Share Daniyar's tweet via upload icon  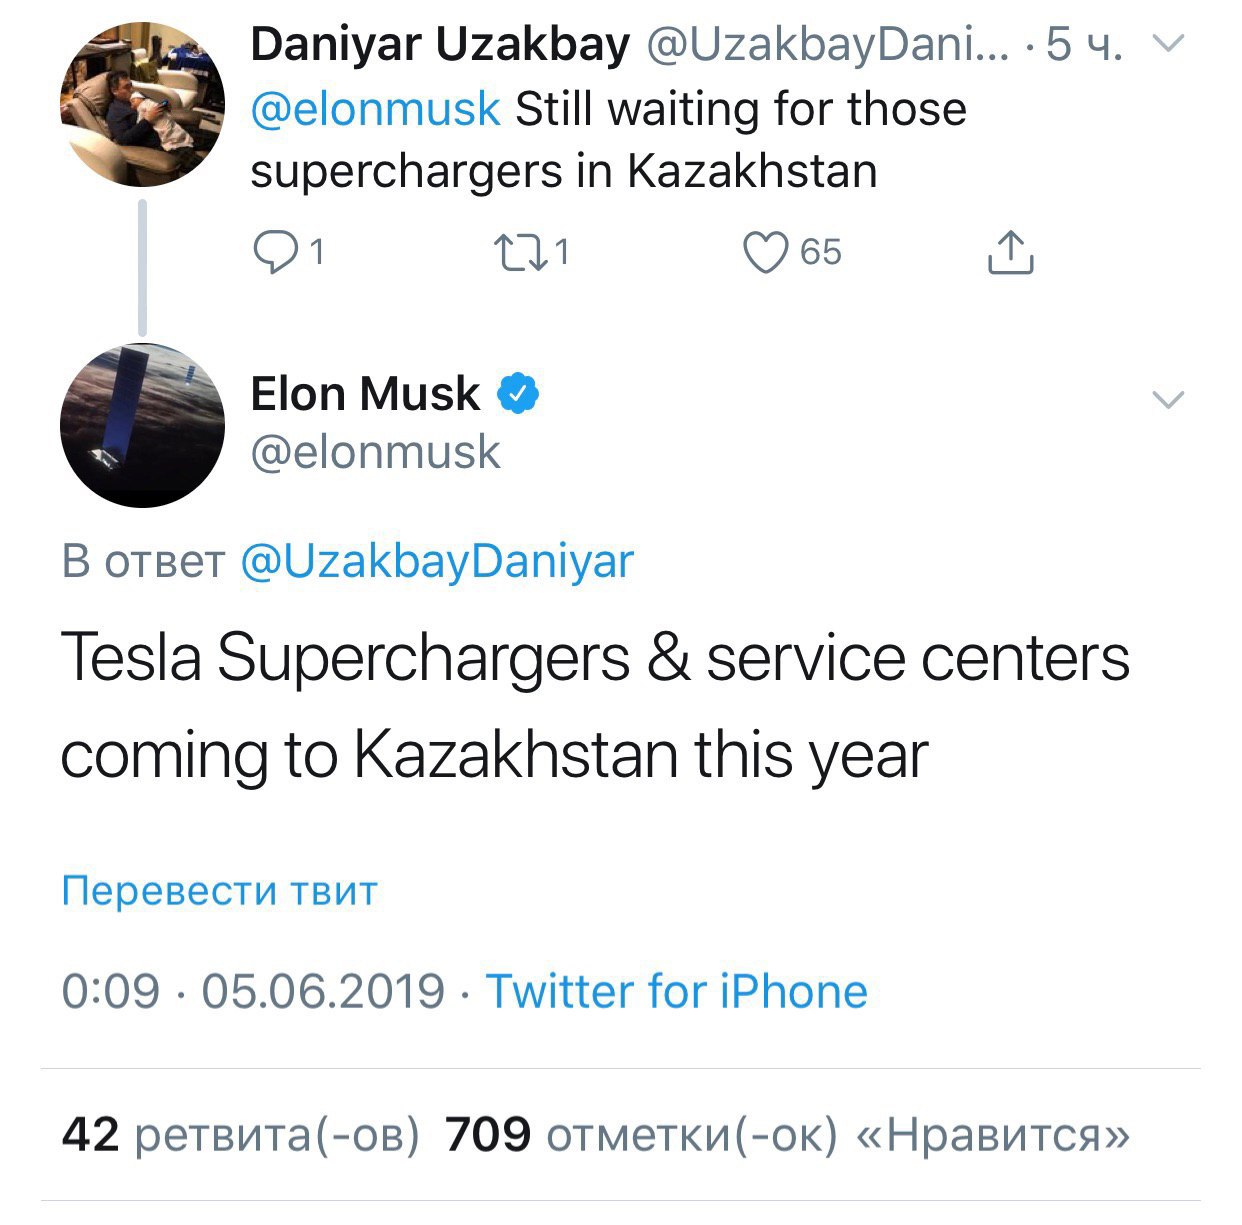coord(1010,252)
